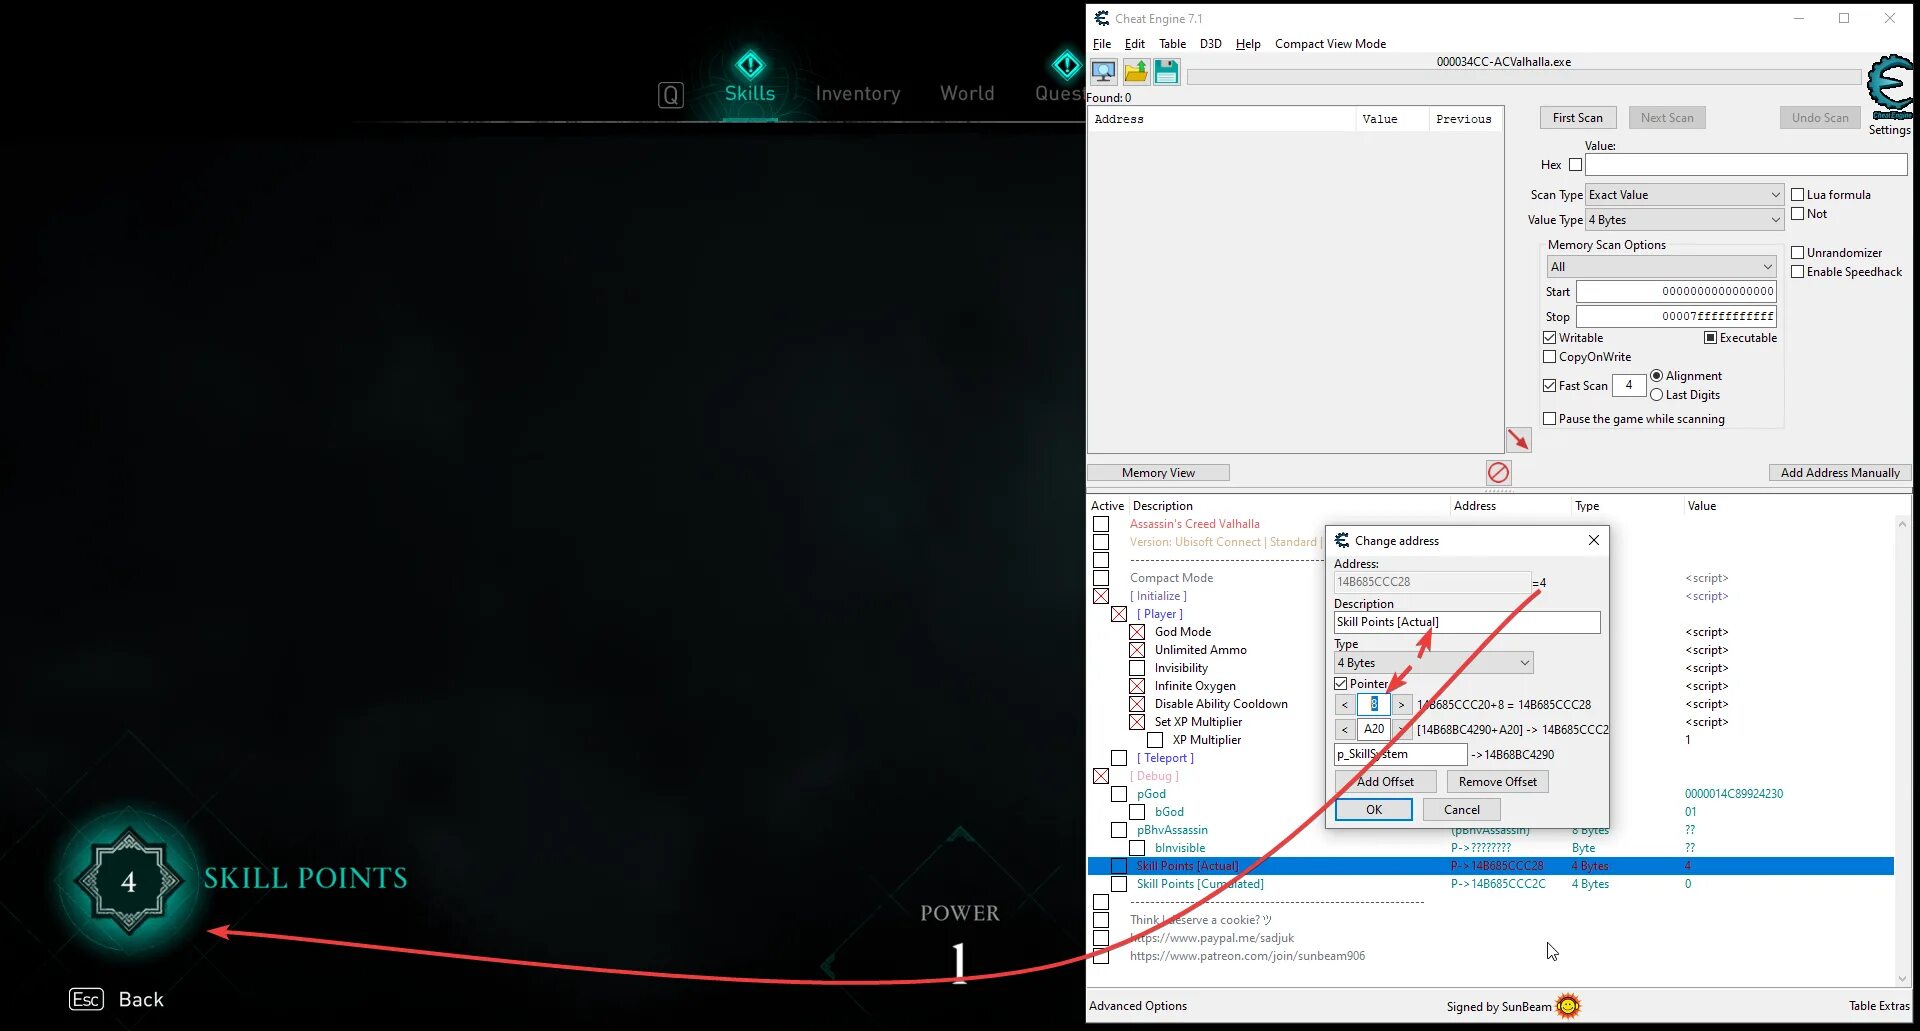Enable the Invisibility script checkbox
Screen dimensions: 1920x1031
(1137, 668)
